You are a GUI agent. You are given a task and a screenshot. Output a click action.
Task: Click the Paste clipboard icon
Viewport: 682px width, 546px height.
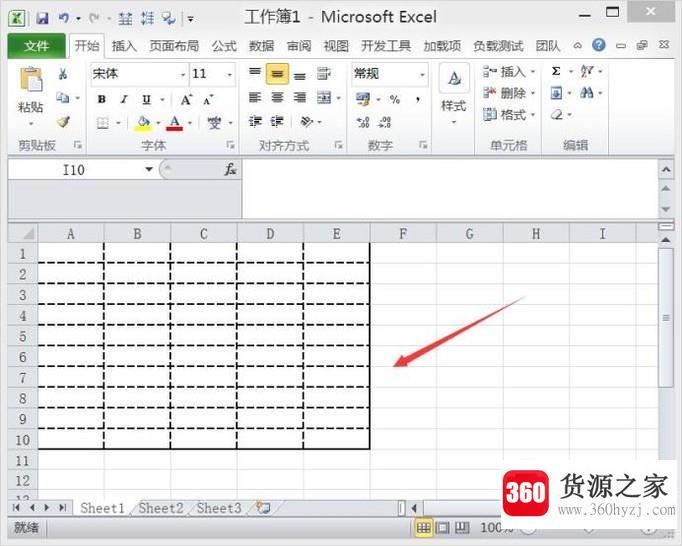(31, 80)
